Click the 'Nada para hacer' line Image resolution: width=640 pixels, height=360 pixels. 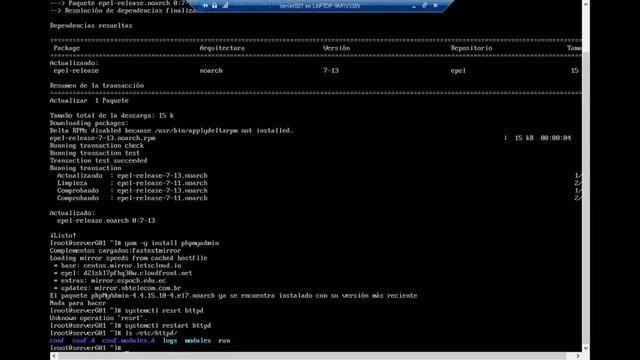[x=78, y=303]
